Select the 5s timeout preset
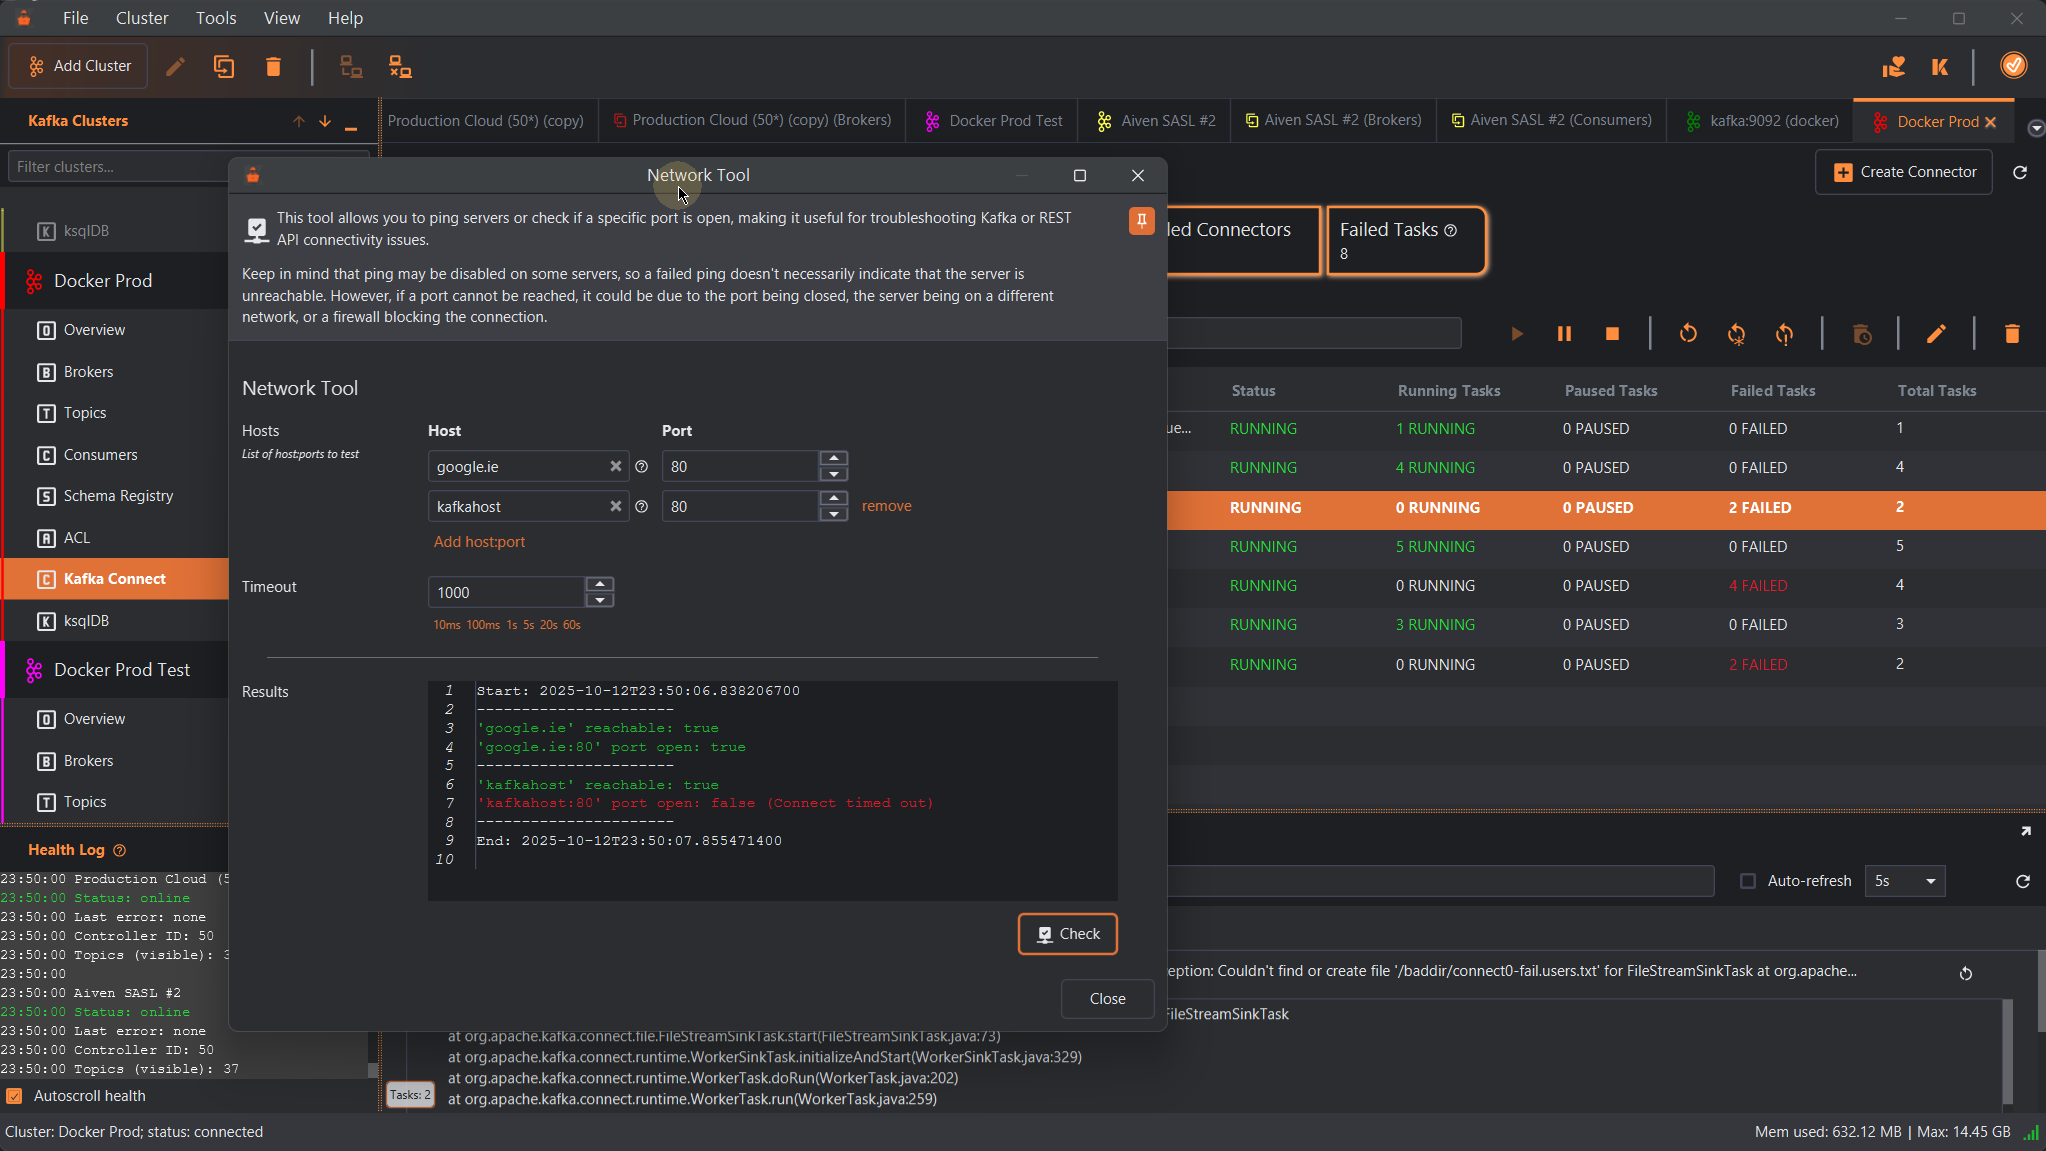This screenshot has height=1151, width=2046. pos(528,625)
